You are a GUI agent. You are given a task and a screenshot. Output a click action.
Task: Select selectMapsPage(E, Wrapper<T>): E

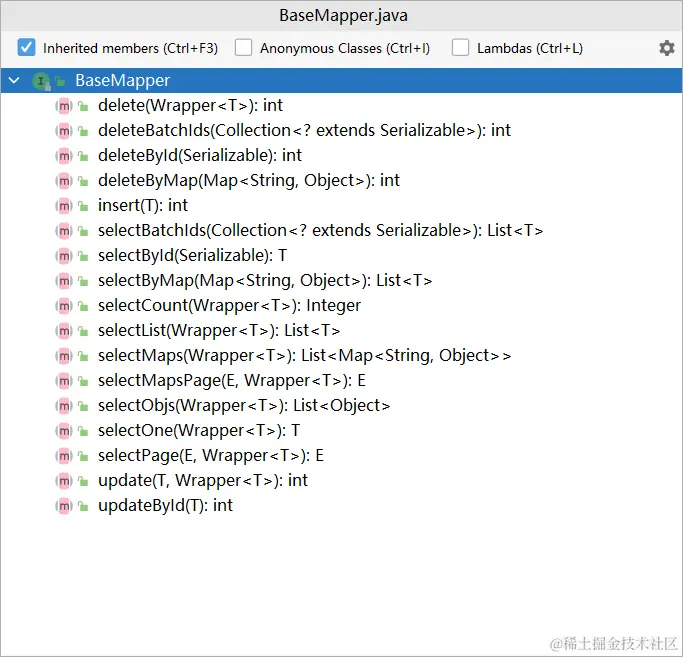pos(232,381)
